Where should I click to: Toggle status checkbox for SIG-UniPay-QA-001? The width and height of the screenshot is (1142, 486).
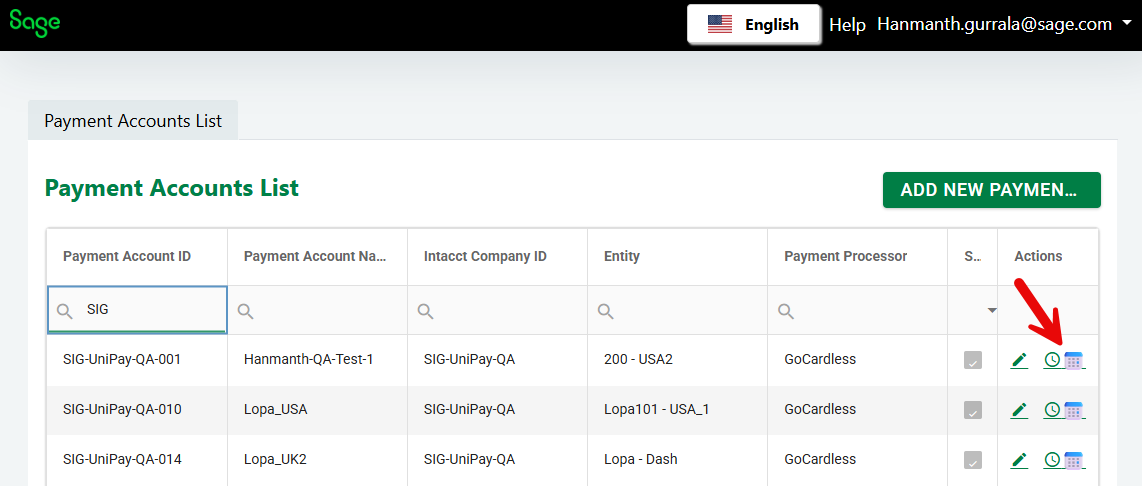pyautogui.click(x=972, y=360)
